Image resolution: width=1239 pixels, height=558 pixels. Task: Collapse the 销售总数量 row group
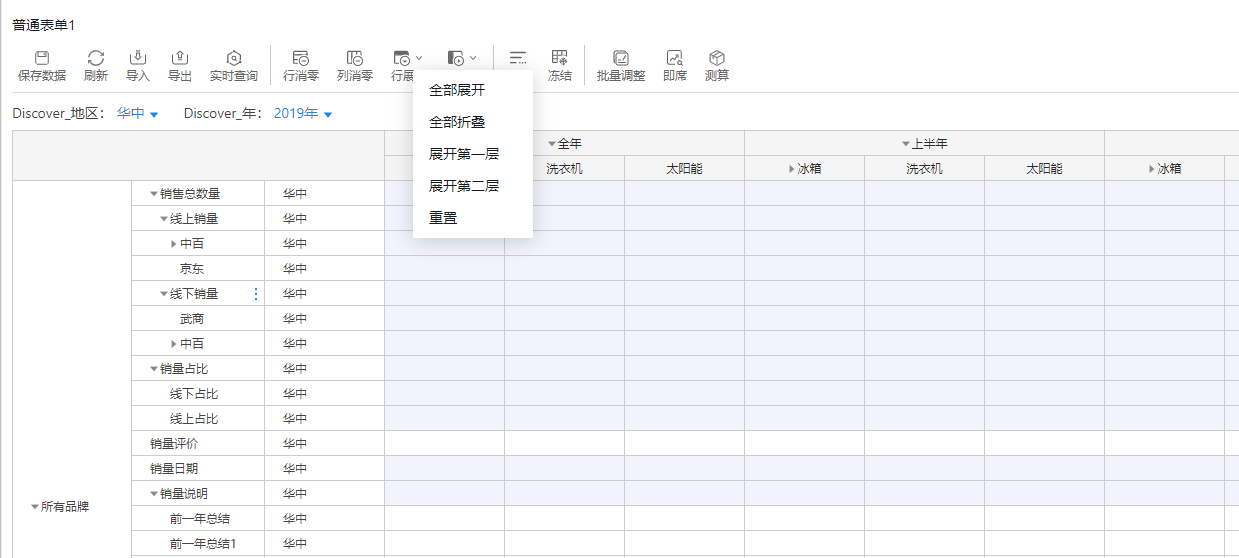pyautogui.click(x=154, y=194)
